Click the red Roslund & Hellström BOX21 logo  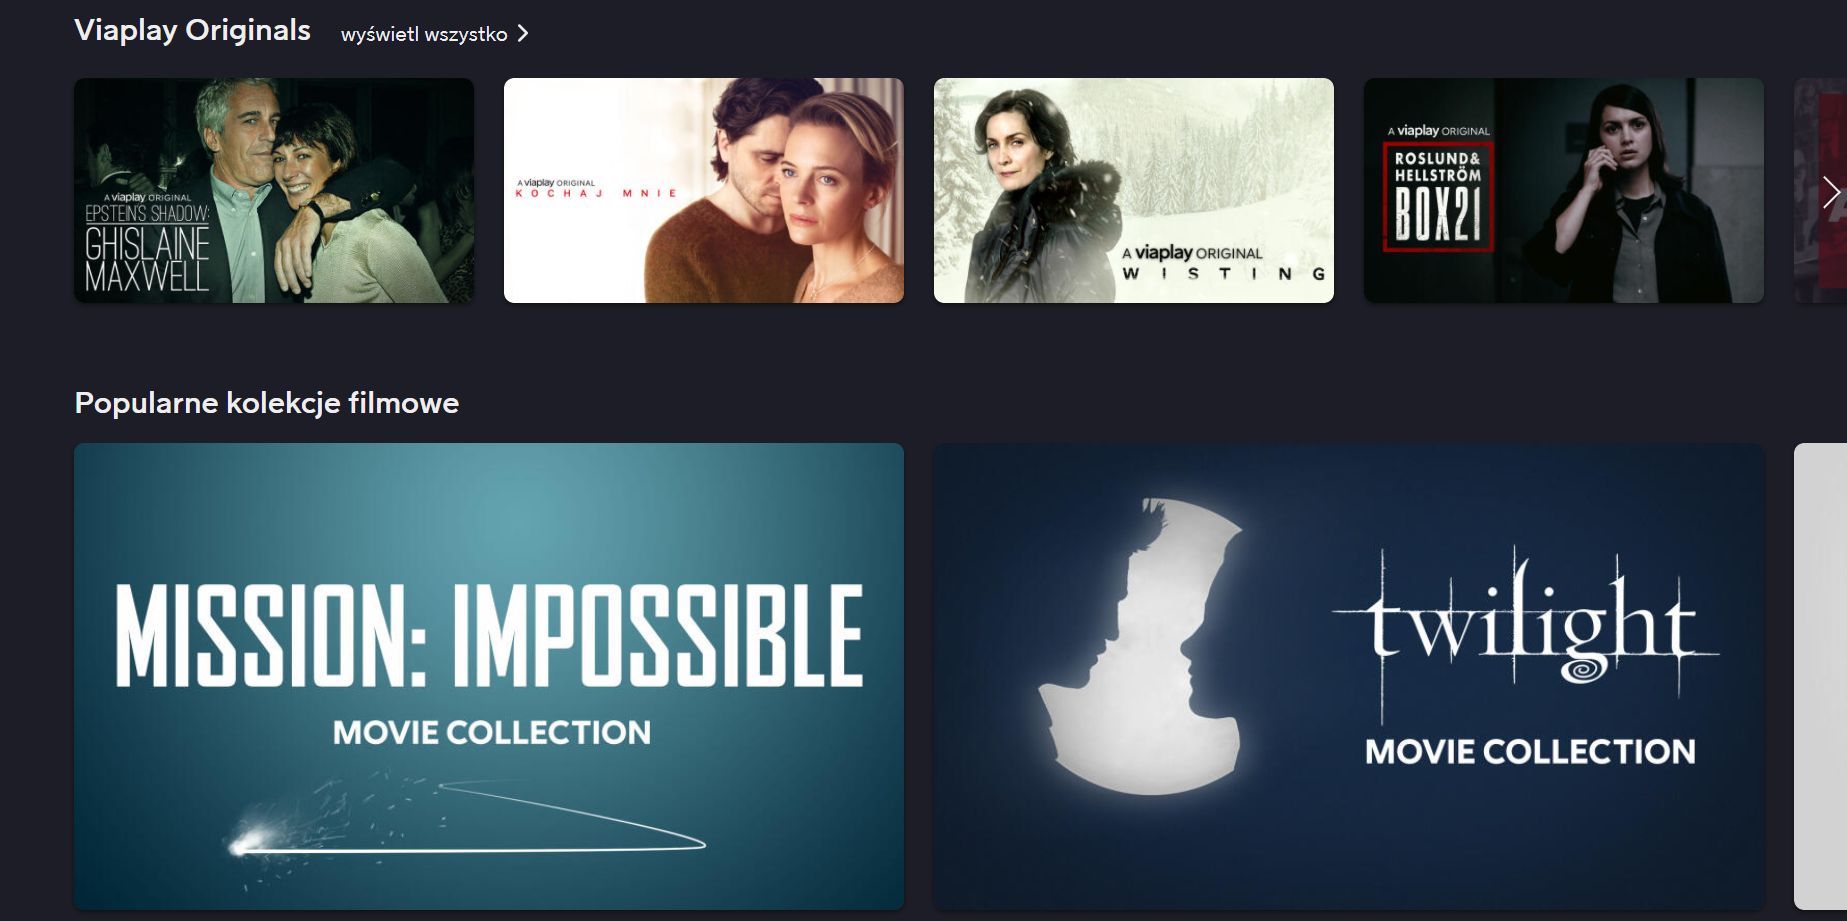[1438, 196]
